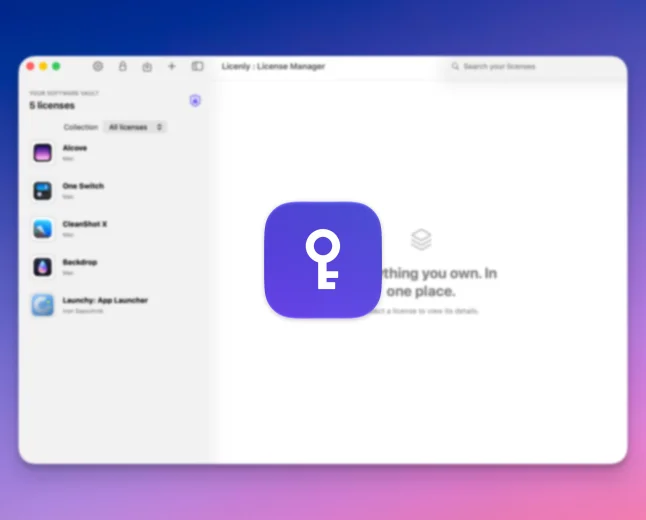Toggle the sidebar layout icon

(x=197, y=66)
